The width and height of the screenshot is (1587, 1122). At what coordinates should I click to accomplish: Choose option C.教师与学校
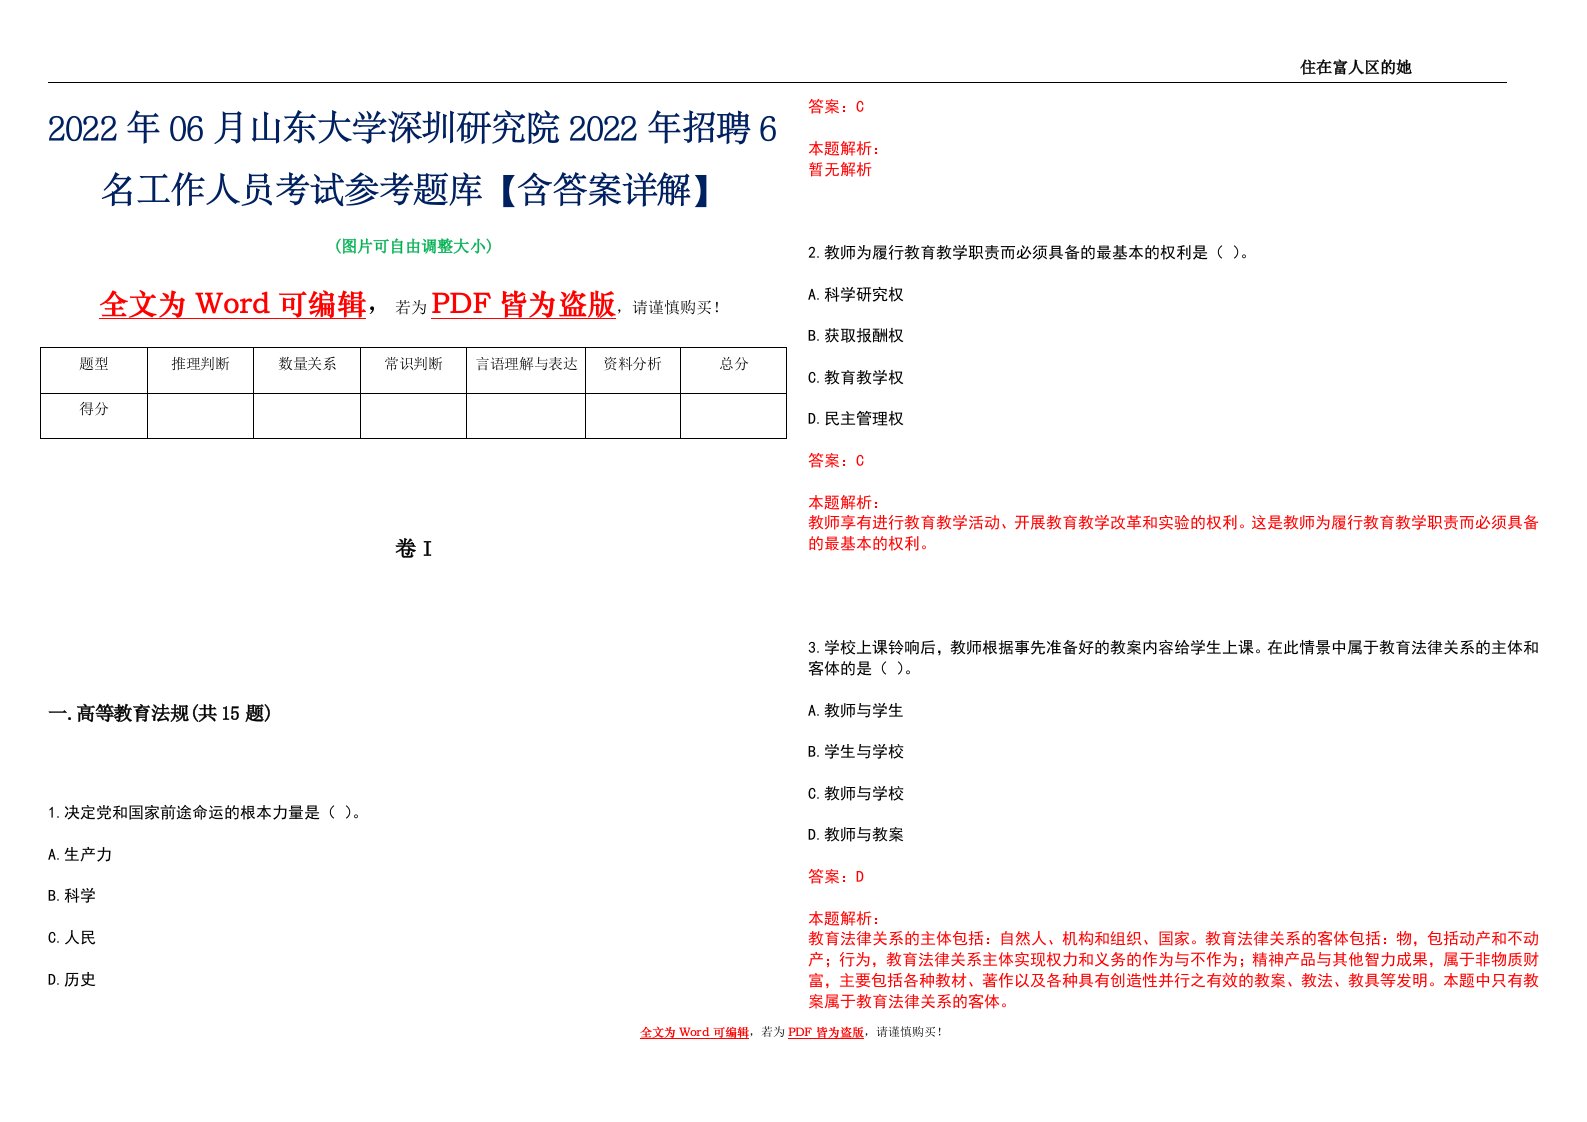[856, 794]
